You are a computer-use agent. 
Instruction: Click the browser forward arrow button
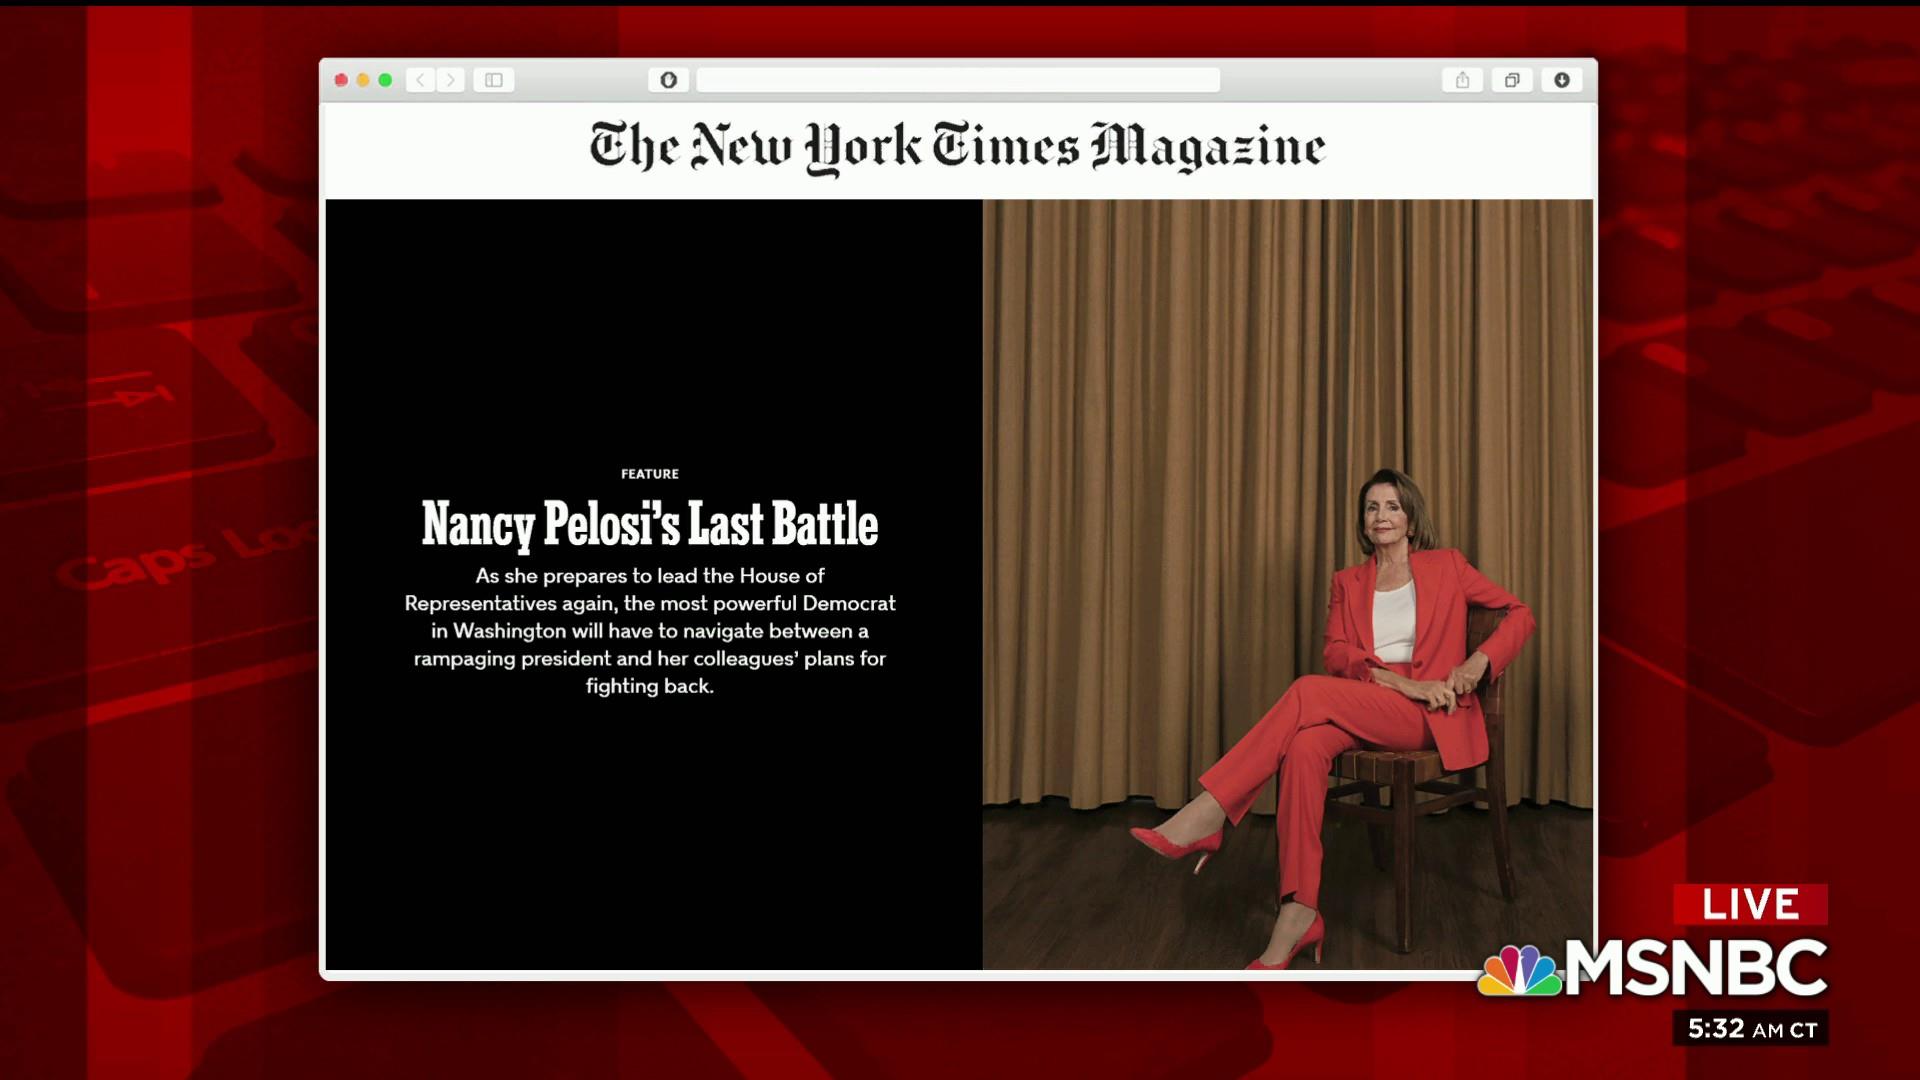451,80
